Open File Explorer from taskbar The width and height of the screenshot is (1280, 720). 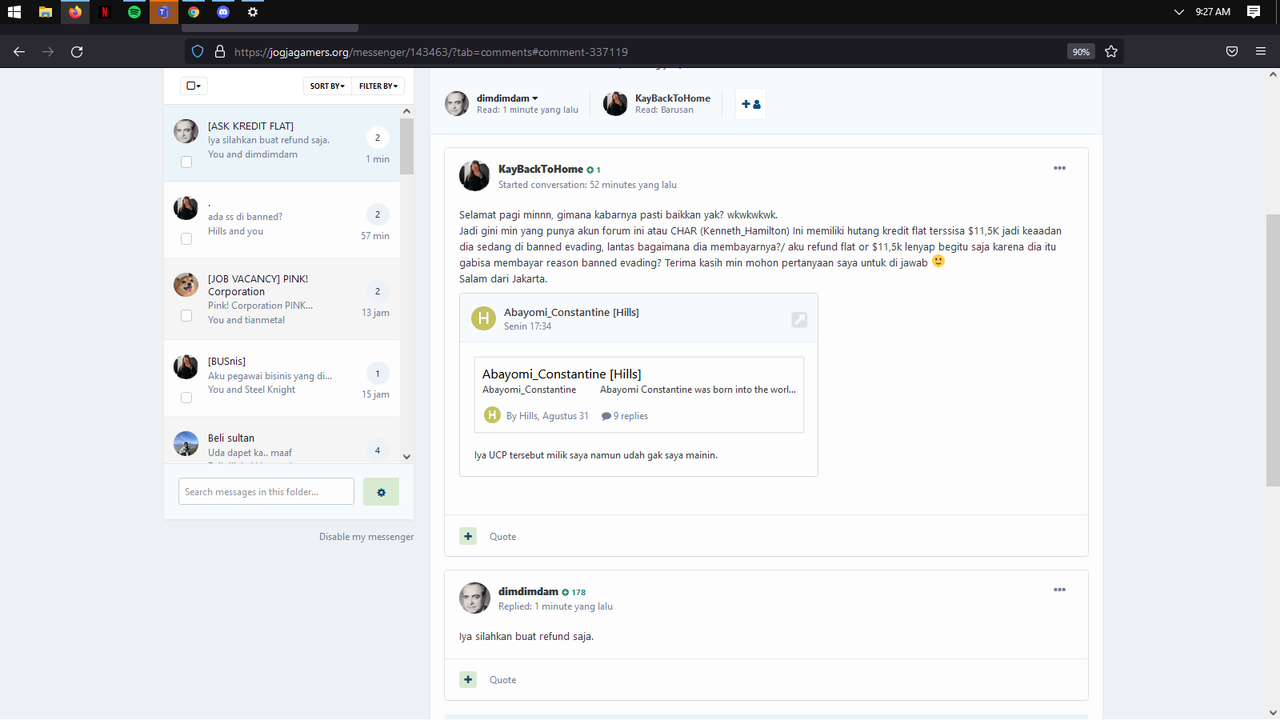(45, 12)
